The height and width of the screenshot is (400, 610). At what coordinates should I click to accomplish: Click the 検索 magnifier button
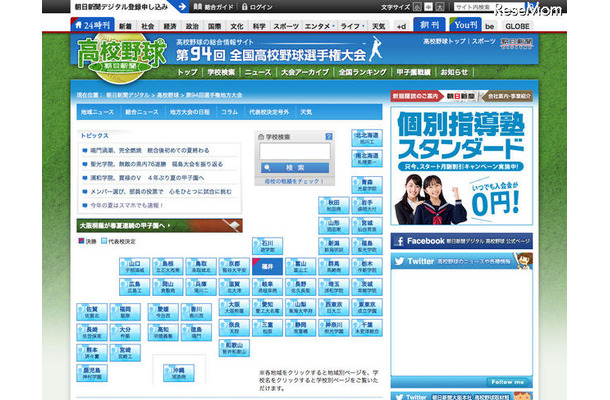pos(294,168)
